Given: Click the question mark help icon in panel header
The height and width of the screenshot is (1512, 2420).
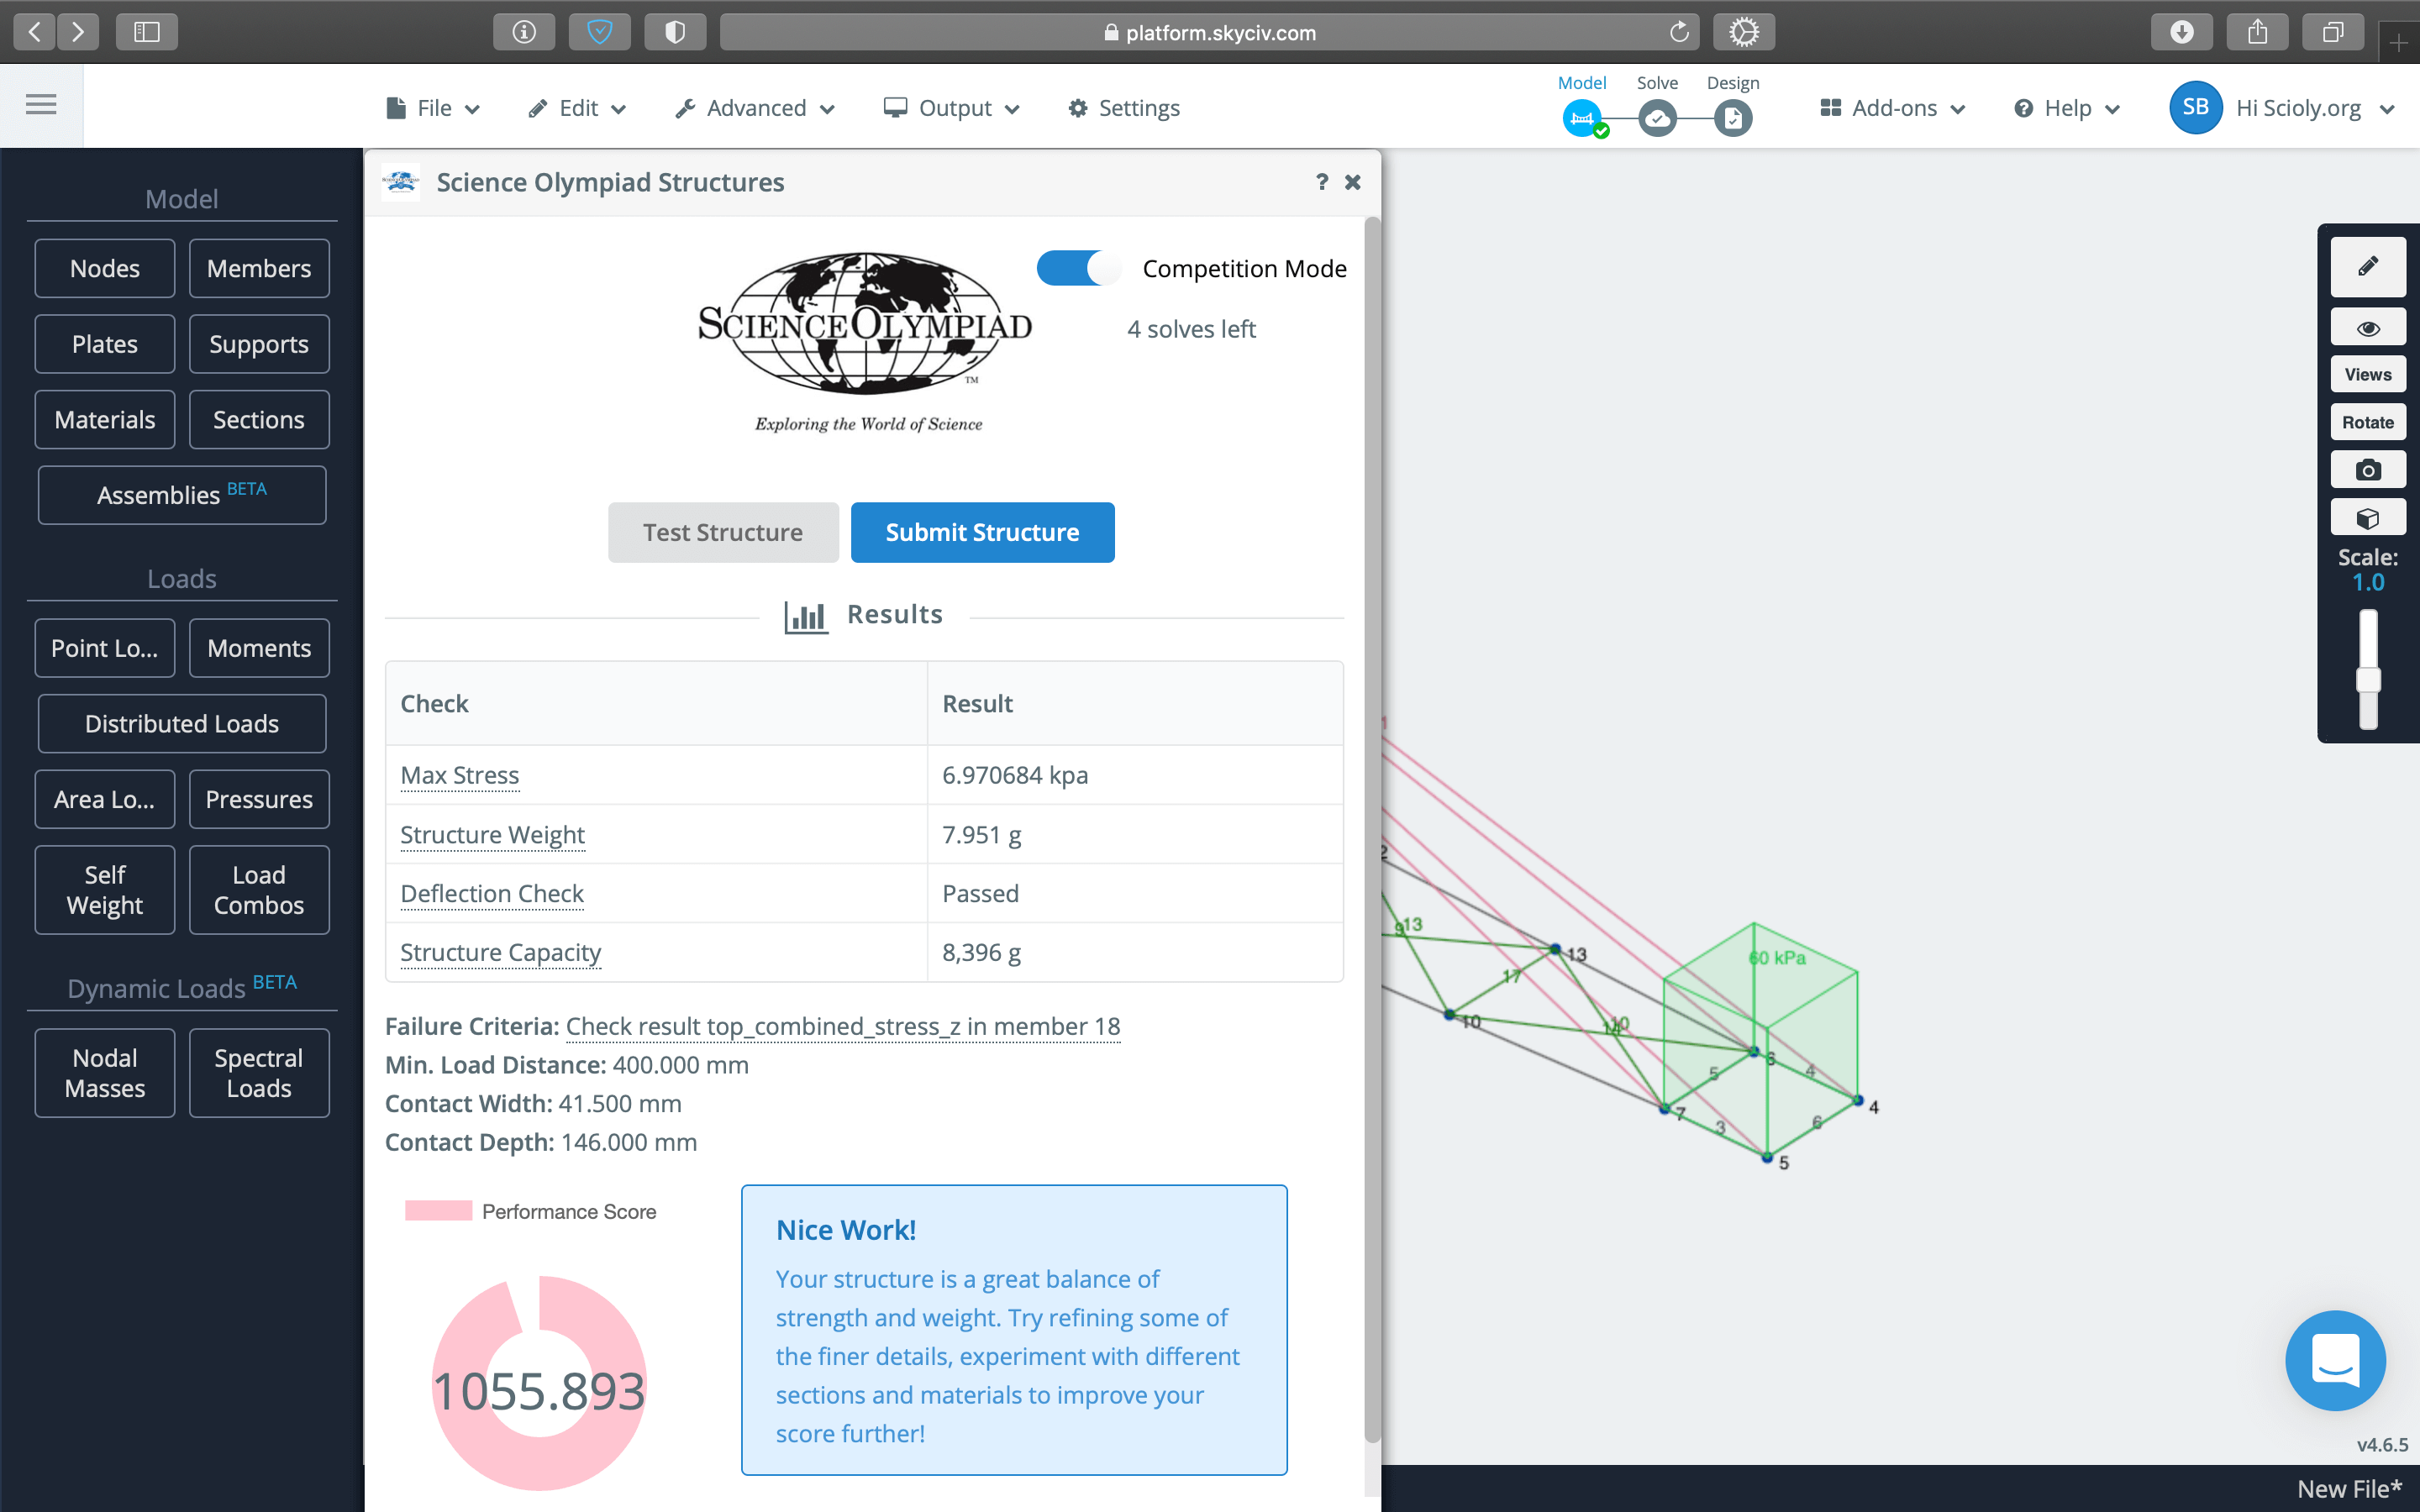Looking at the screenshot, I should pos(1322,182).
